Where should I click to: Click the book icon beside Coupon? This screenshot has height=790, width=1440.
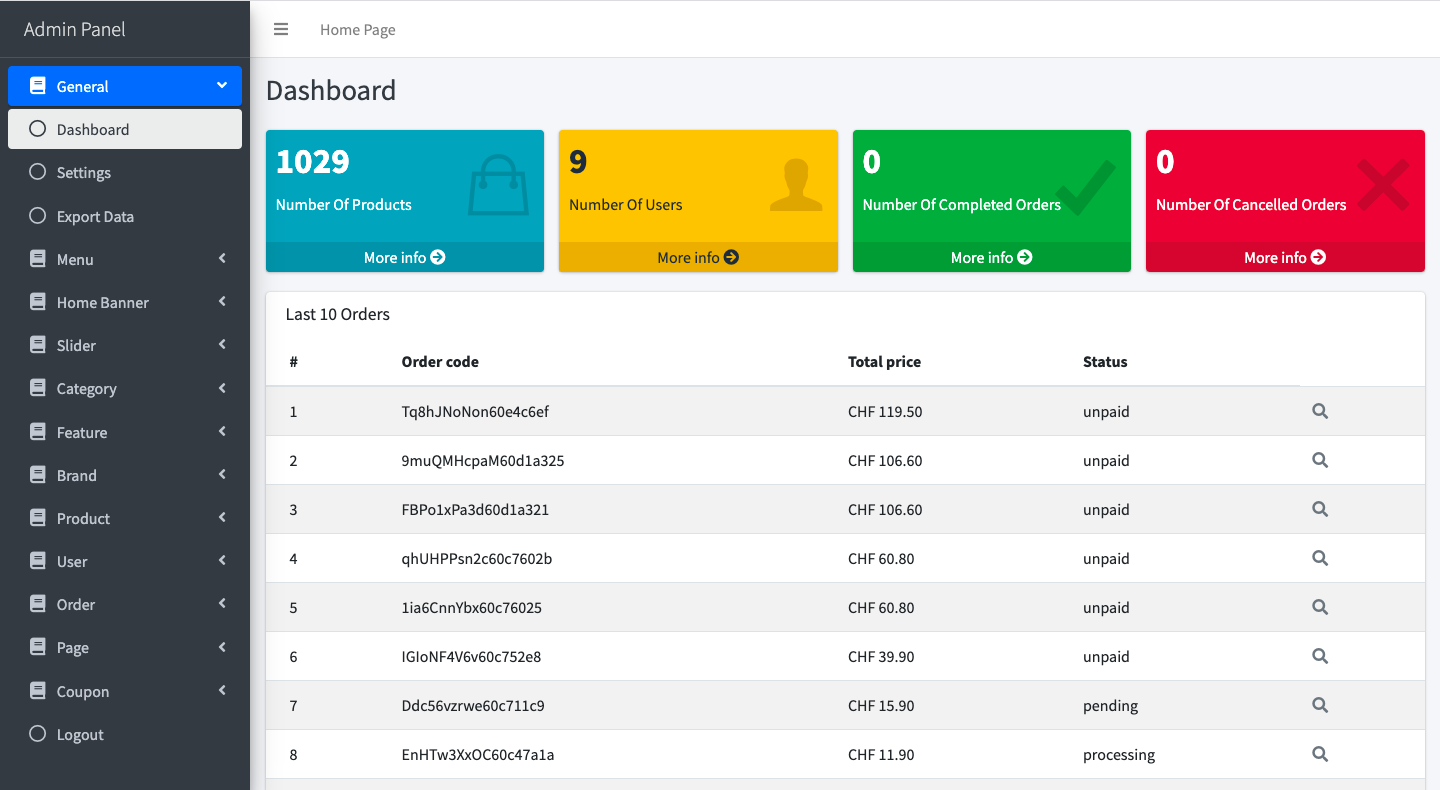(x=38, y=691)
